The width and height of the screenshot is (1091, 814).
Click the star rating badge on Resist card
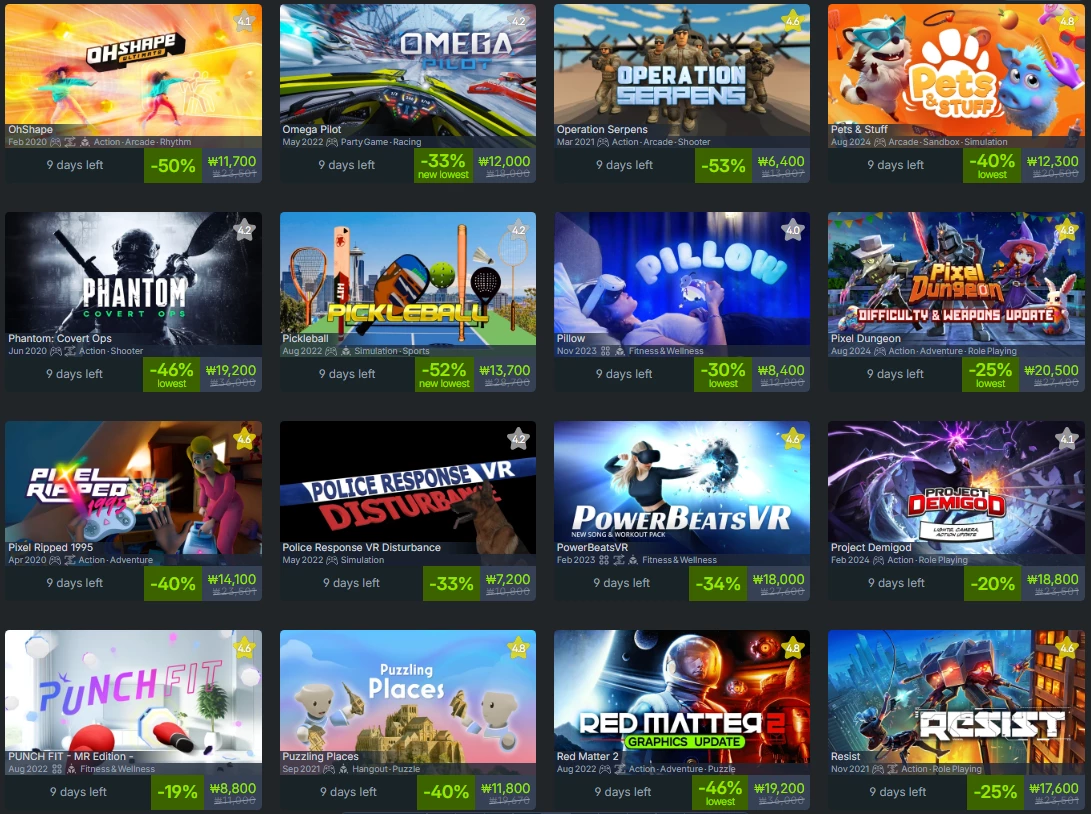(x=1067, y=648)
